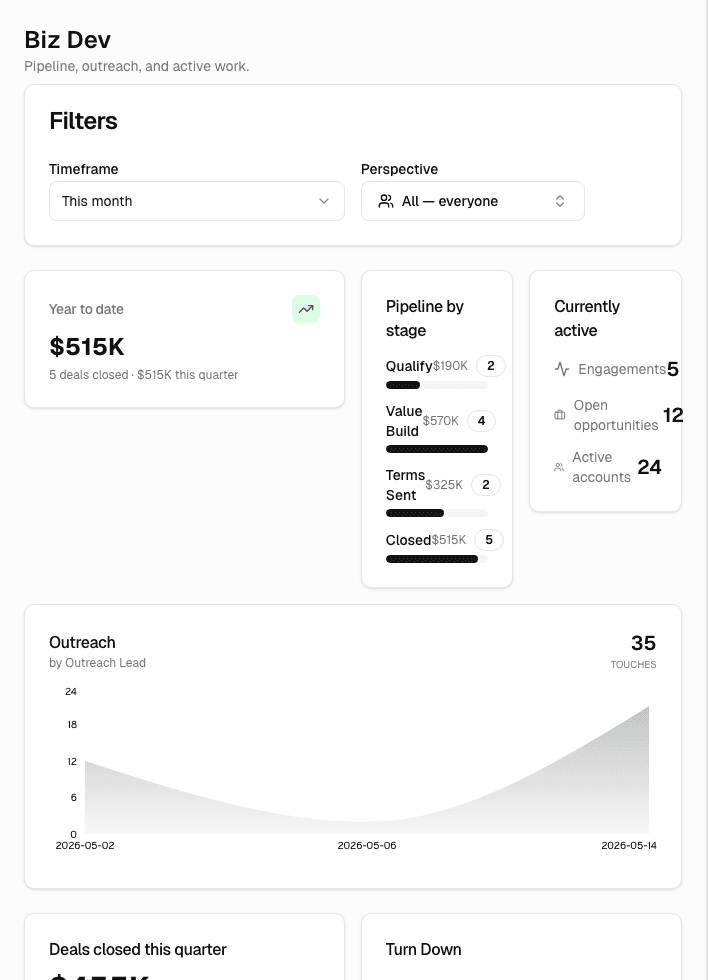Click the 2026-05-14 axis label
The width and height of the screenshot is (708, 980).
point(629,846)
